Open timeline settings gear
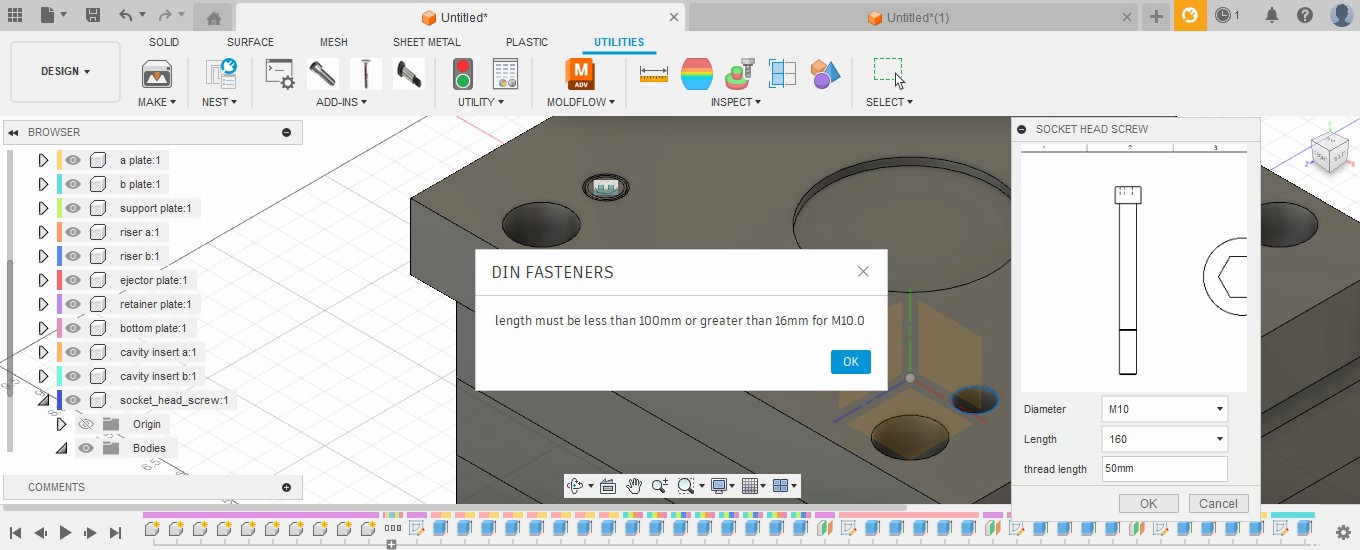Viewport: 1360px width, 550px height. (1344, 532)
